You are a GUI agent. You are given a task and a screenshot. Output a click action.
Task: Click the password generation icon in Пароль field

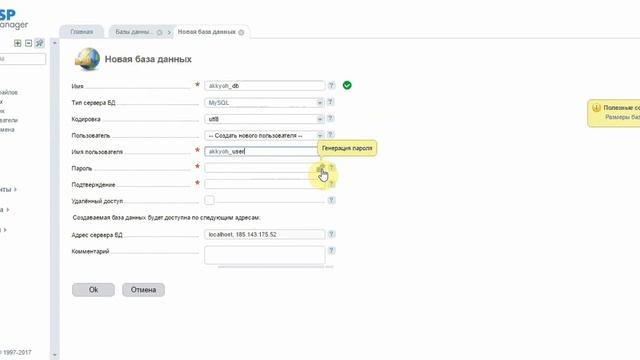(x=321, y=167)
